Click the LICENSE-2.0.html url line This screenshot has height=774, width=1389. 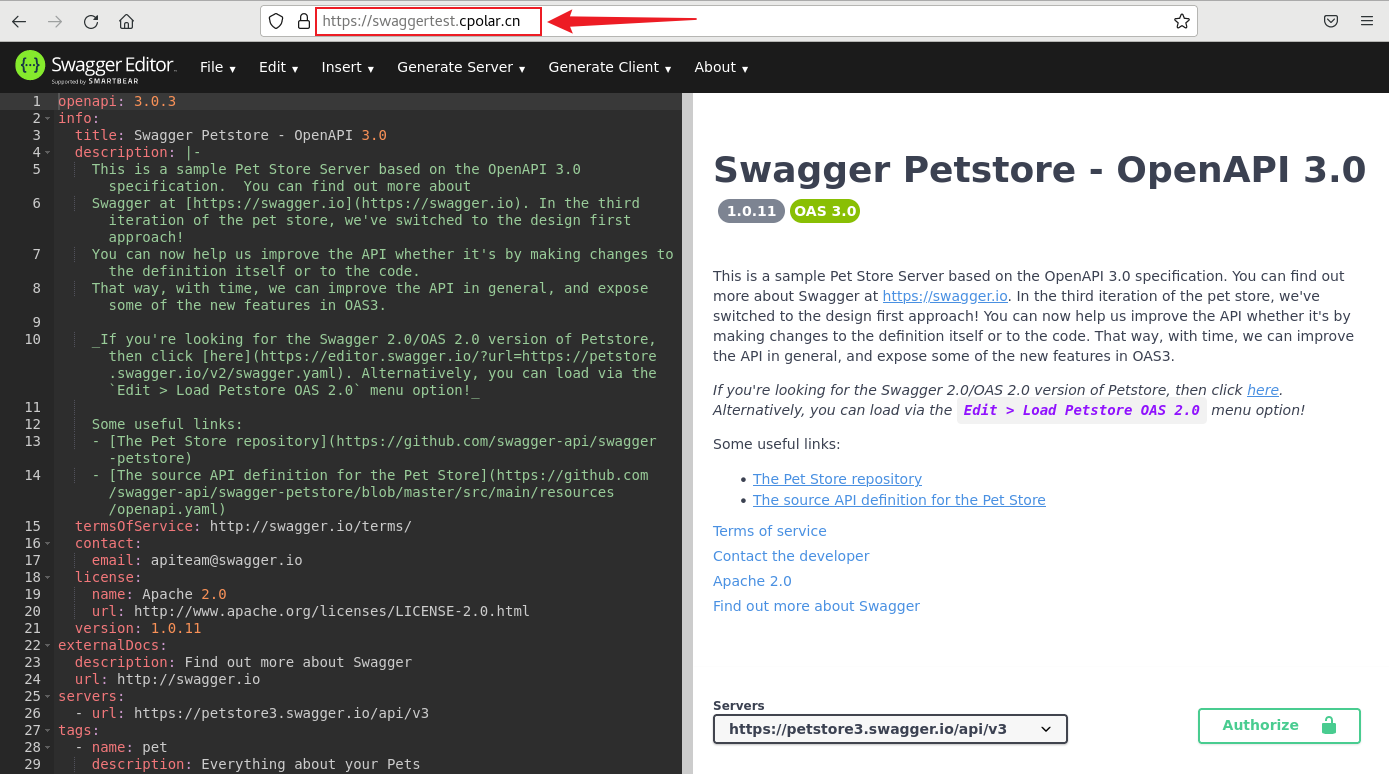(311, 611)
